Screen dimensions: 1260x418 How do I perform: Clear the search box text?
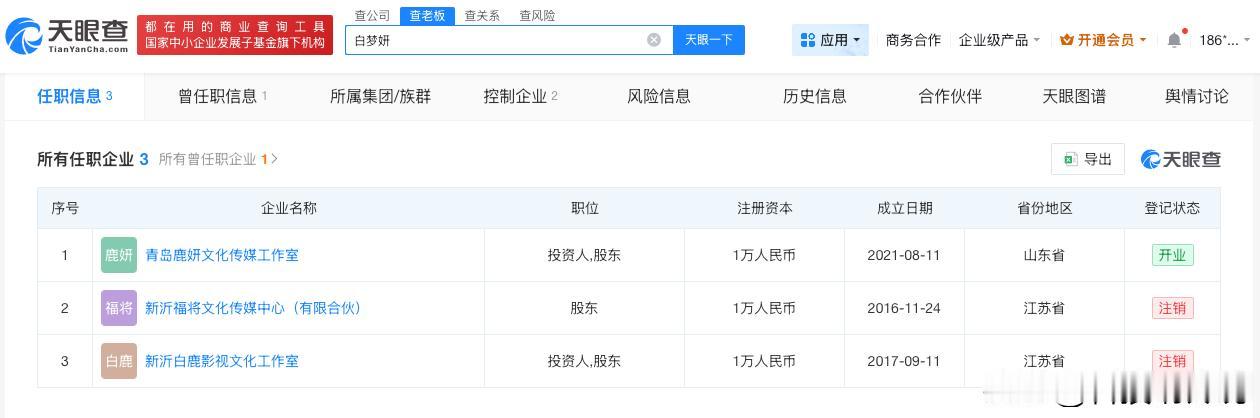[654, 40]
